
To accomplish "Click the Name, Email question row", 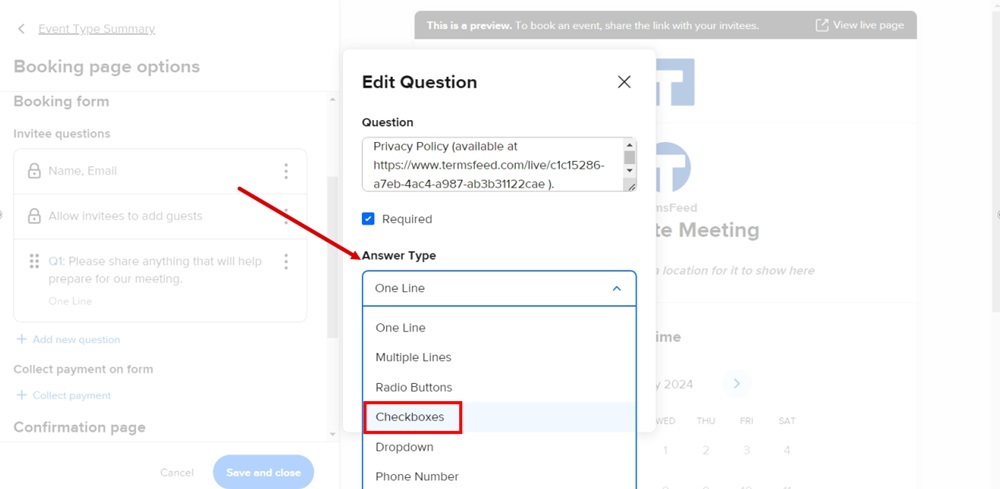I will pyautogui.click(x=160, y=171).
